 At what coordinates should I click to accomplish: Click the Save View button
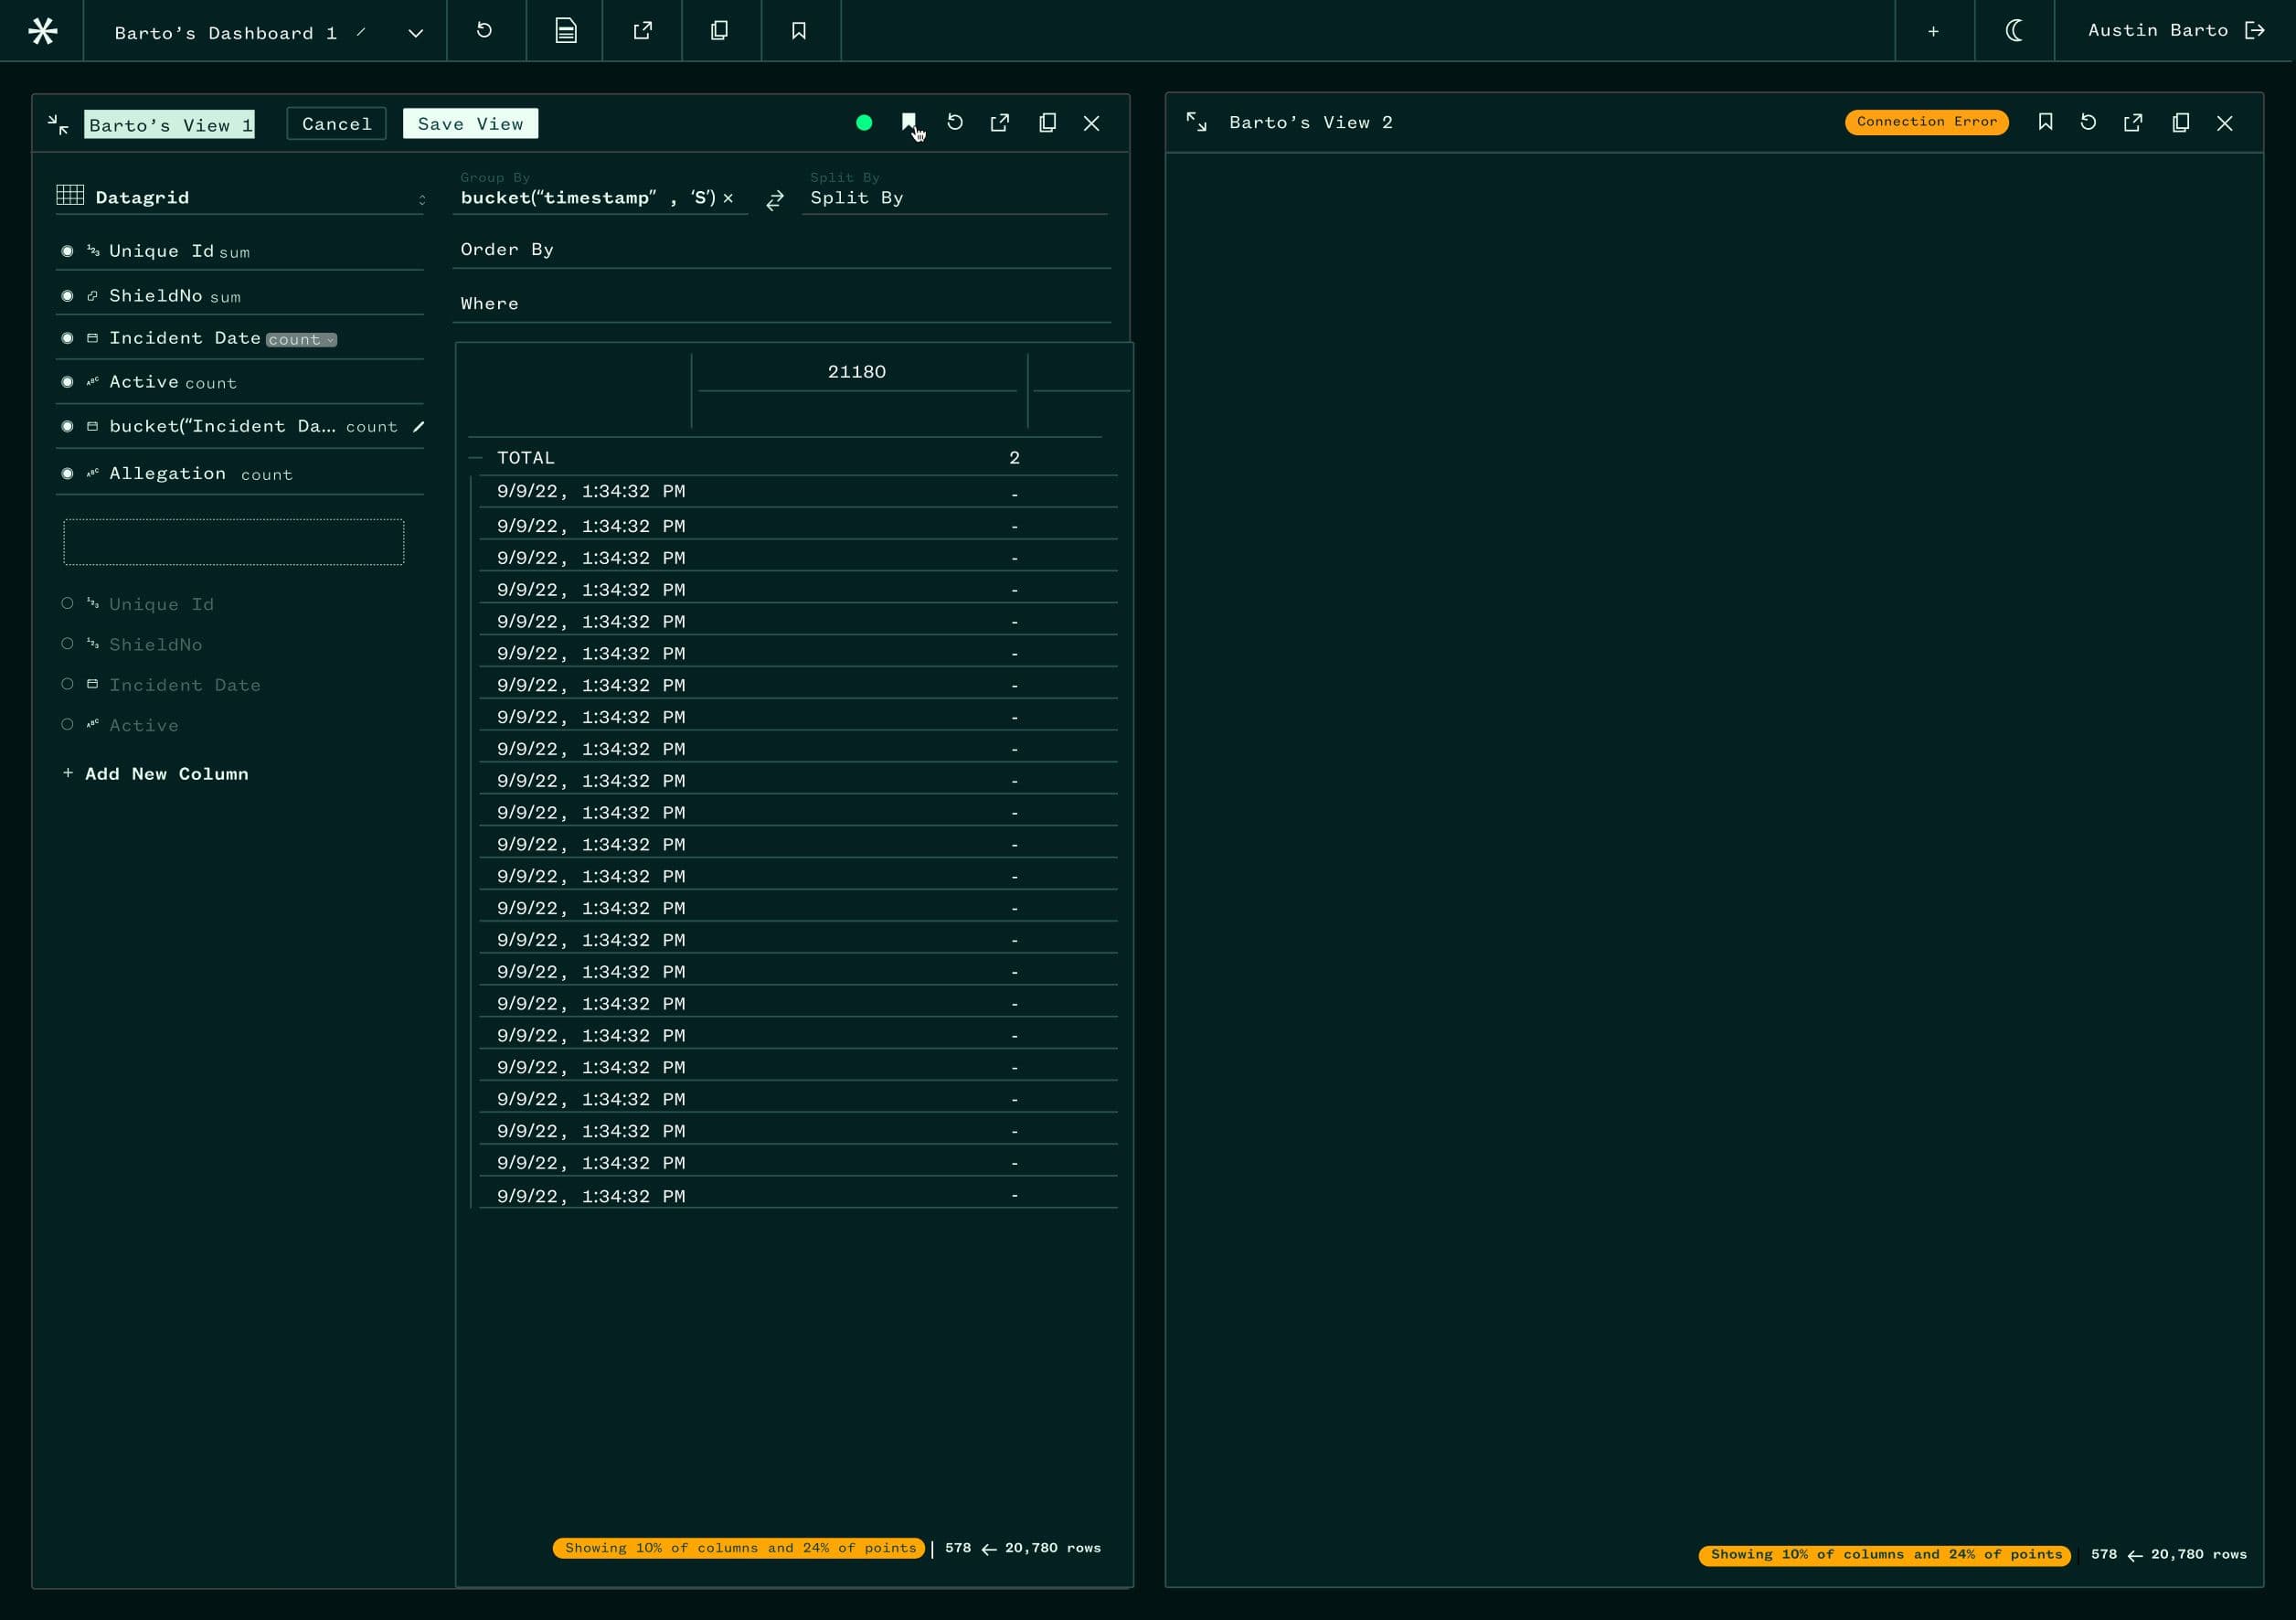(470, 123)
